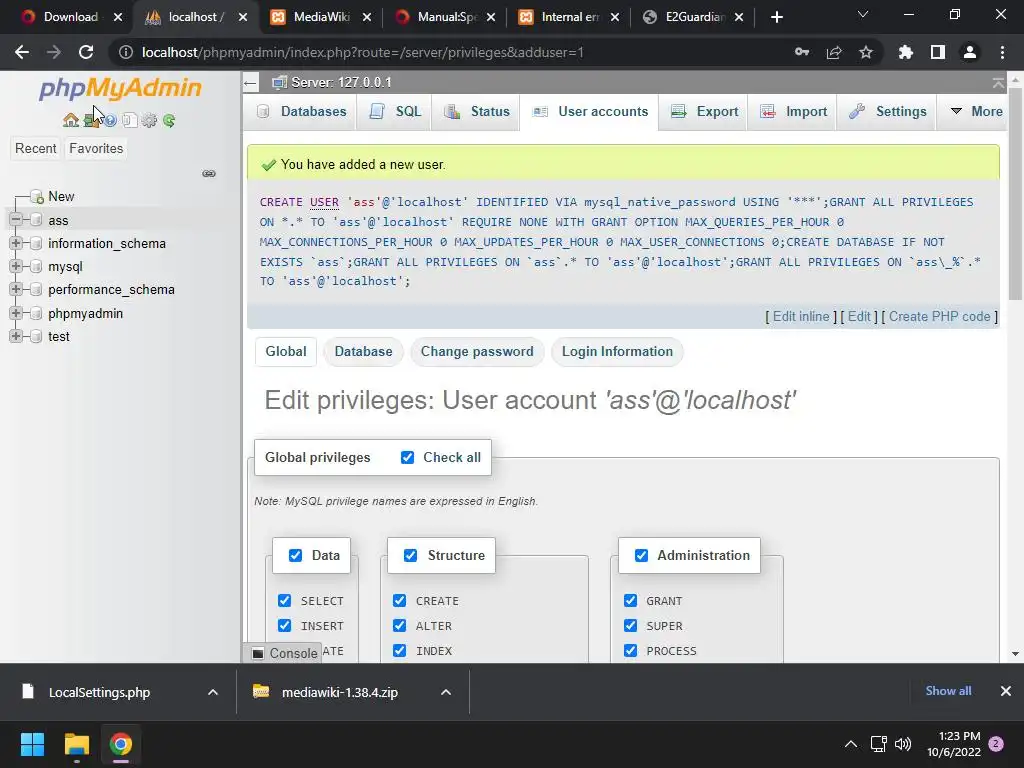Viewport: 1024px width, 768px height.
Task: Toggle the Structure privileges group checkbox
Action: click(x=410, y=555)
